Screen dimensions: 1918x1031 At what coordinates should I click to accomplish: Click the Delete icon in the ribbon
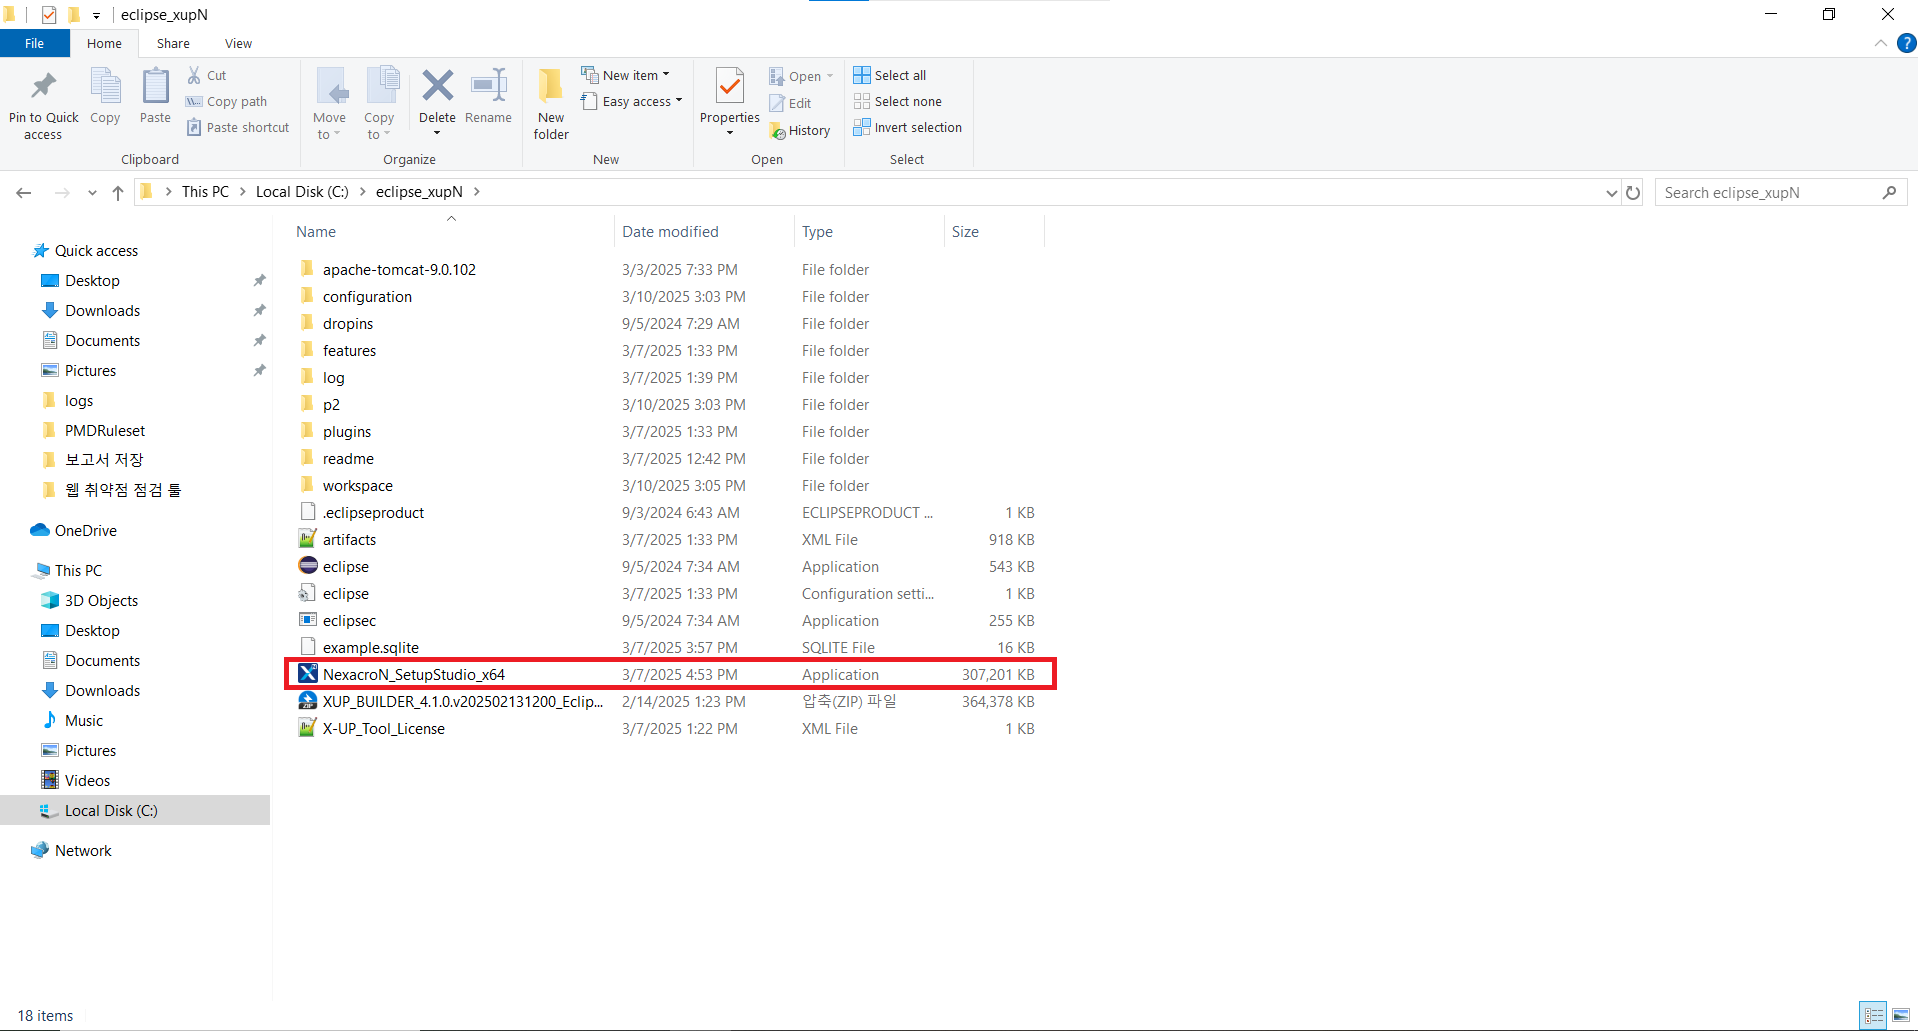437,88
